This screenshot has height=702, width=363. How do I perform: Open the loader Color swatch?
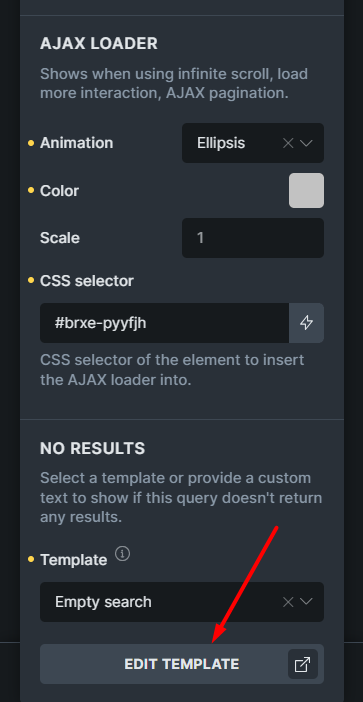pos(306,191)
